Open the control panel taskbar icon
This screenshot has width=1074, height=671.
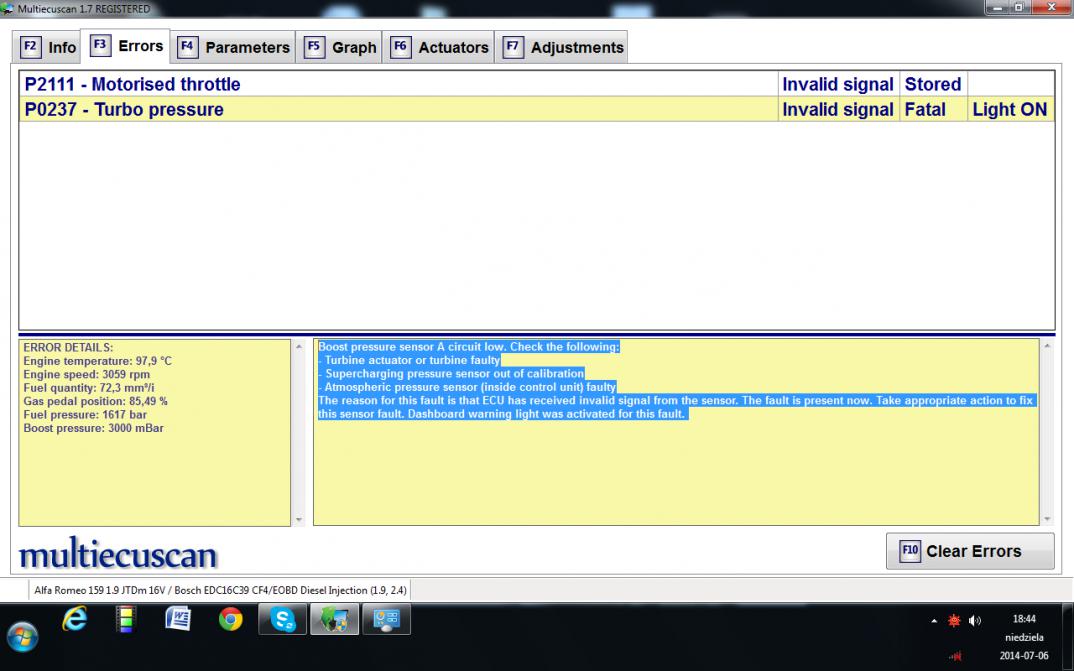(x=386, y=620)
